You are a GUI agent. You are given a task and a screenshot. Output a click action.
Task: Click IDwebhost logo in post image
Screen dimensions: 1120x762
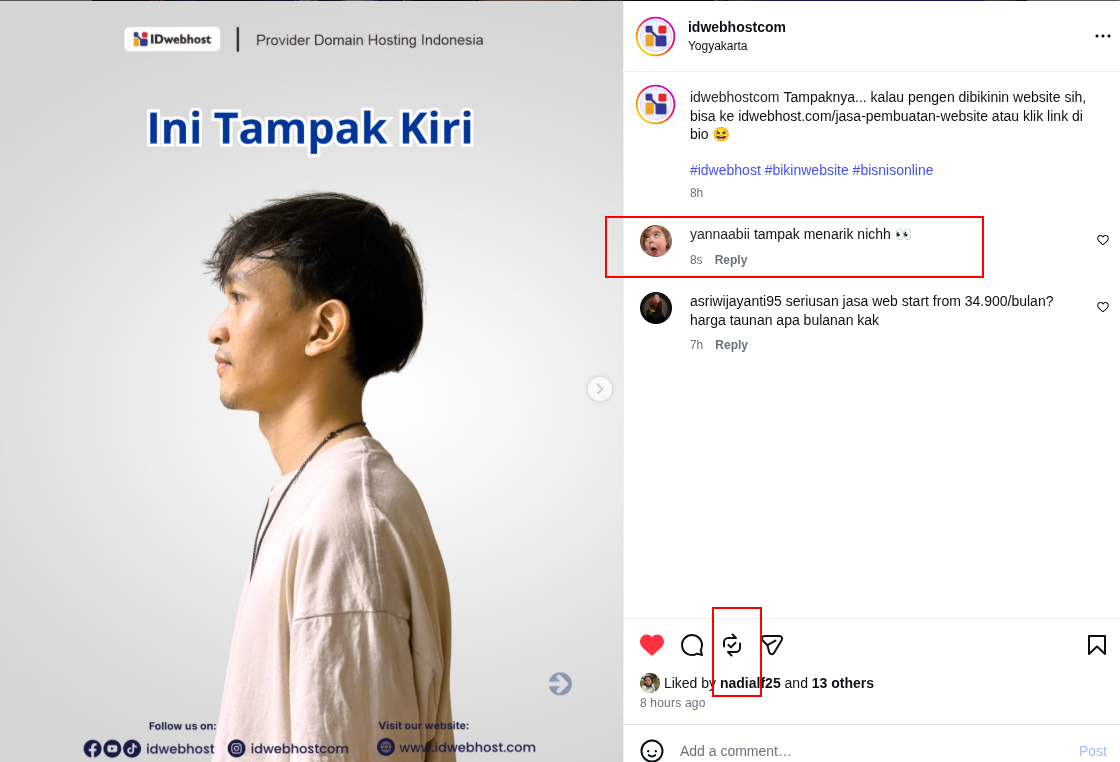pyautogui.click(x=172, y=39)
